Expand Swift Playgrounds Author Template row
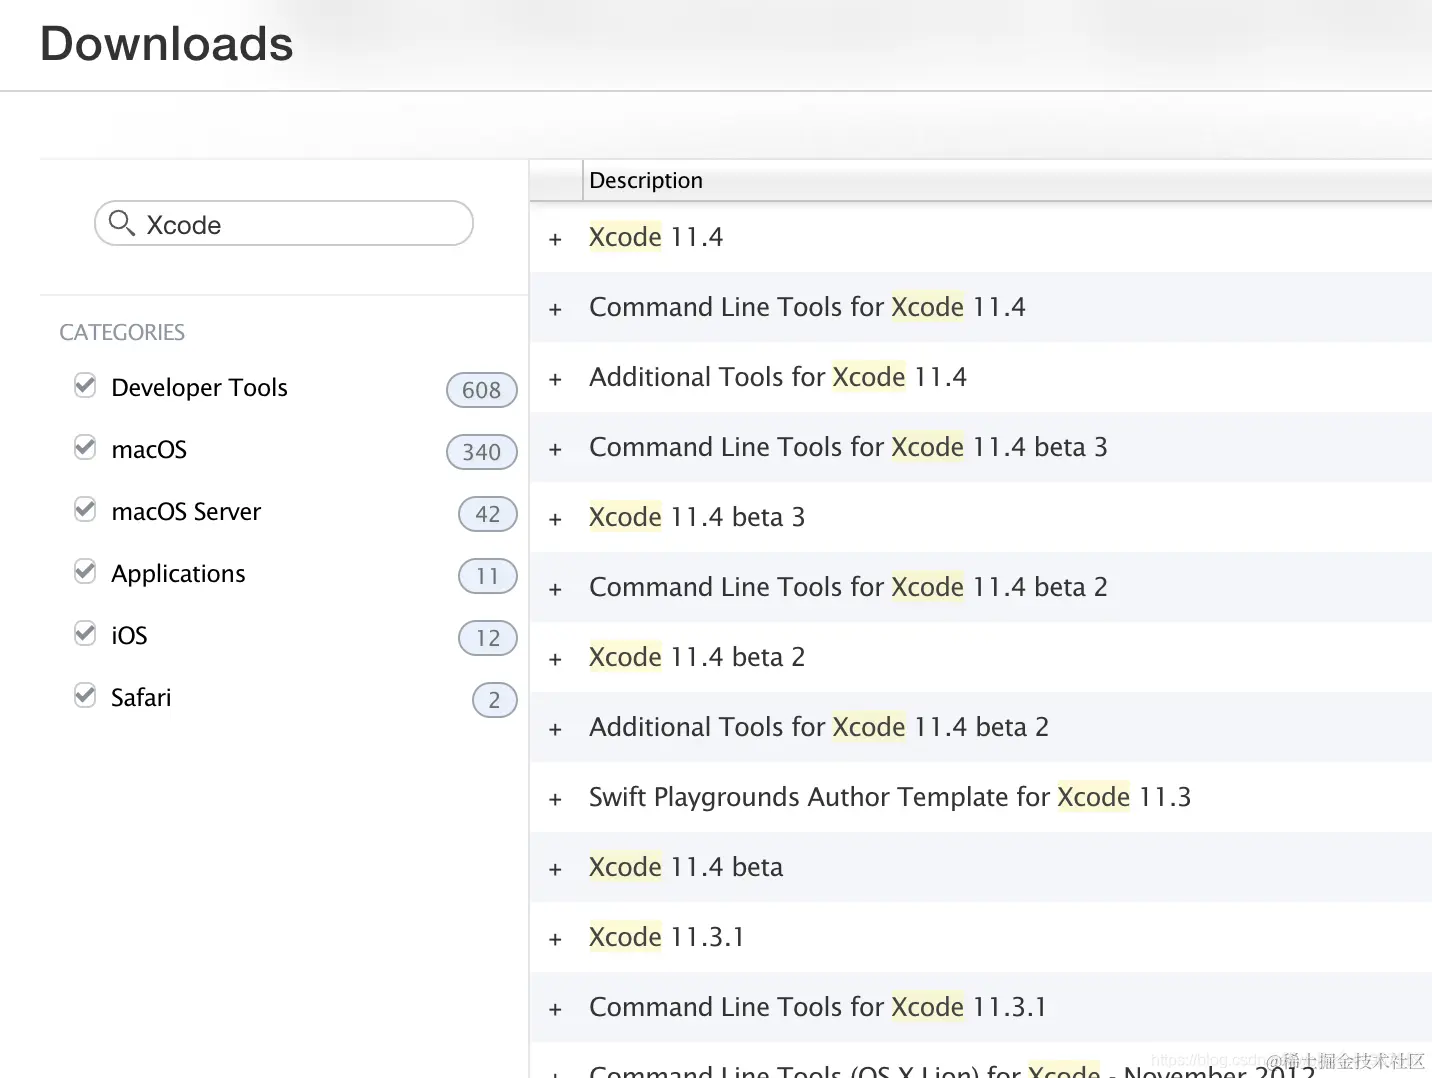Screen dimensions: 1432x1078 click(x=555, y=799)
